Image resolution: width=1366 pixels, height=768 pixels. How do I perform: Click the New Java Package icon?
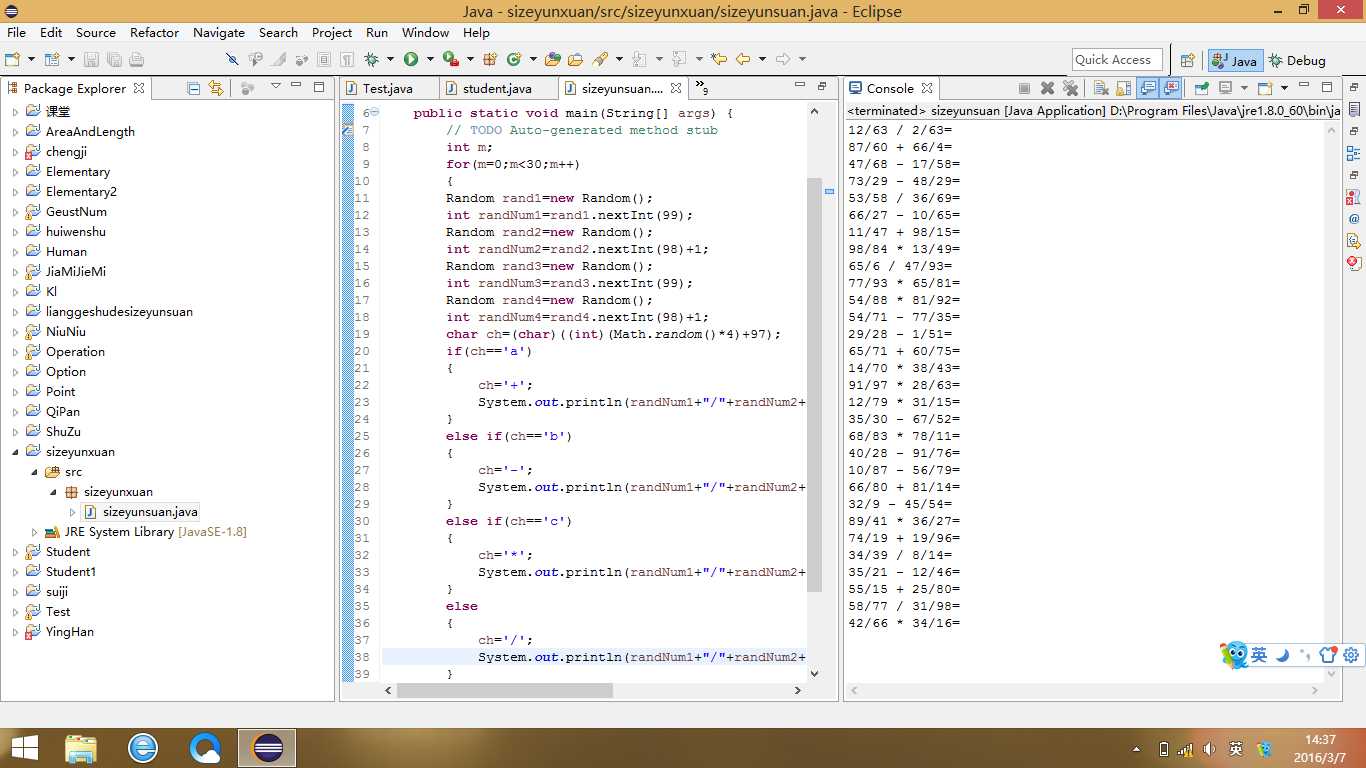490,59
